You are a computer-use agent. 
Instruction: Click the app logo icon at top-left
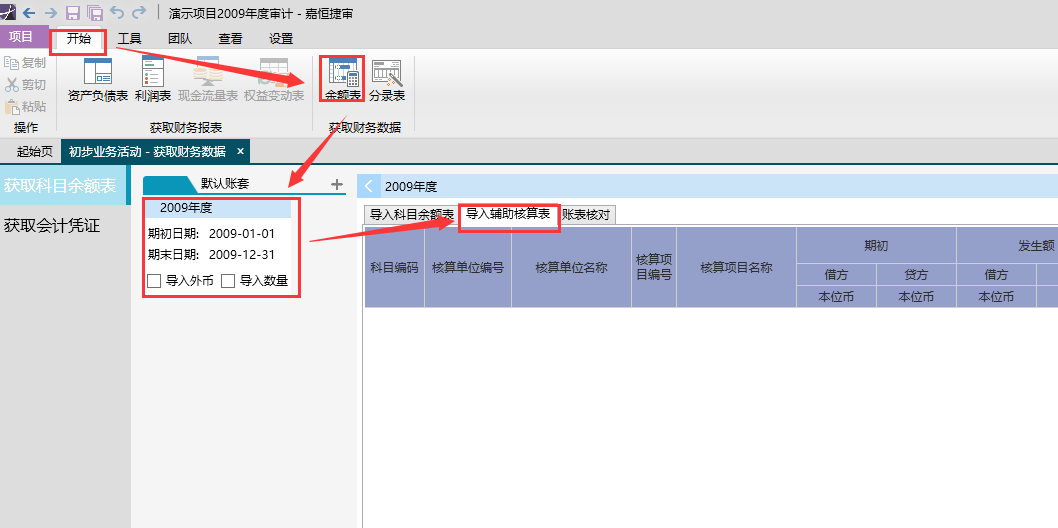click(x=8, y=12)
